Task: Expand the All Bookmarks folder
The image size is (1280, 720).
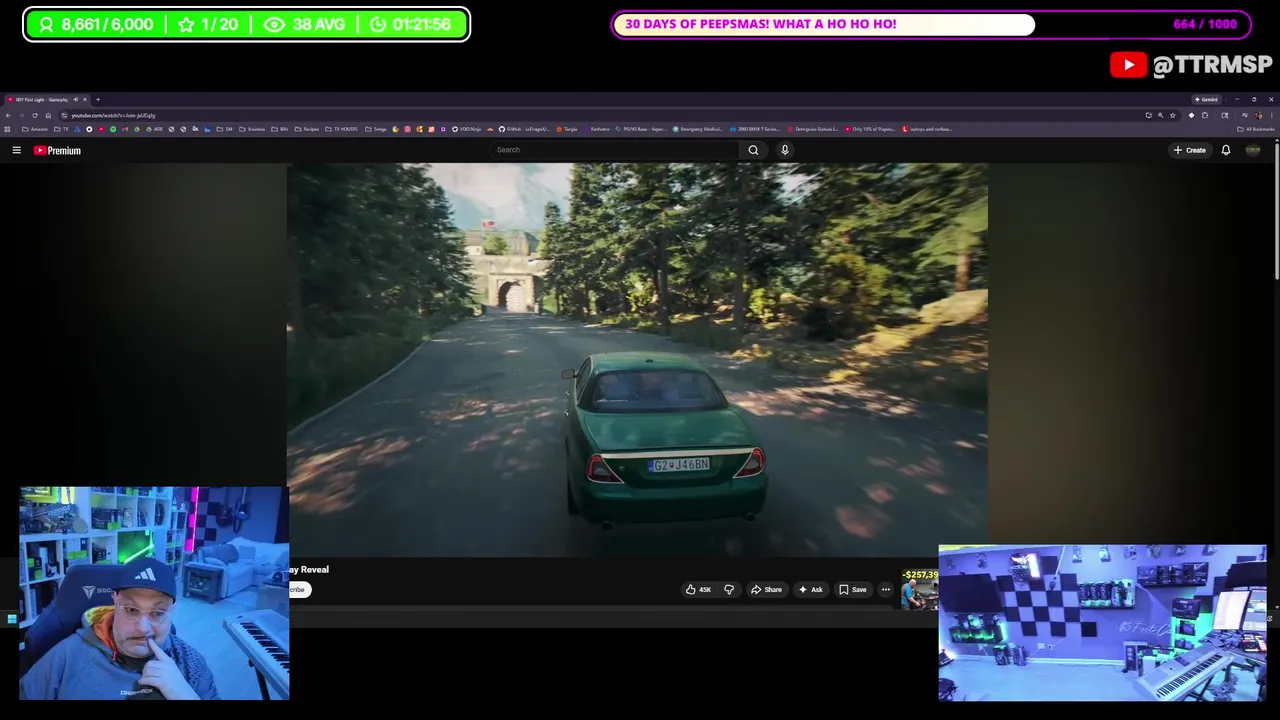Action: click(1256, 129)
